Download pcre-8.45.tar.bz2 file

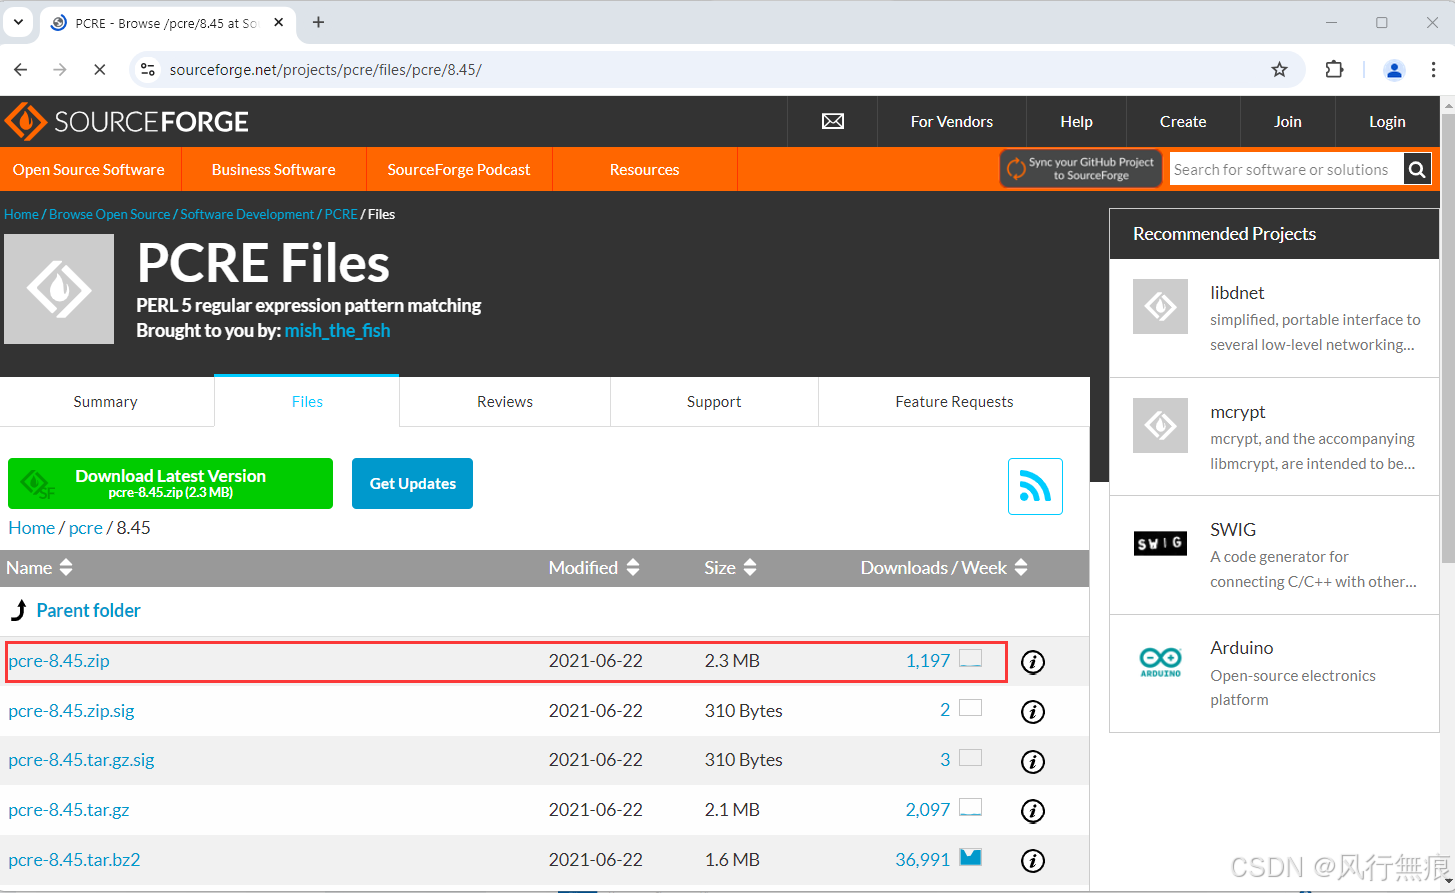pyautogui.click(x=74, y=860)
